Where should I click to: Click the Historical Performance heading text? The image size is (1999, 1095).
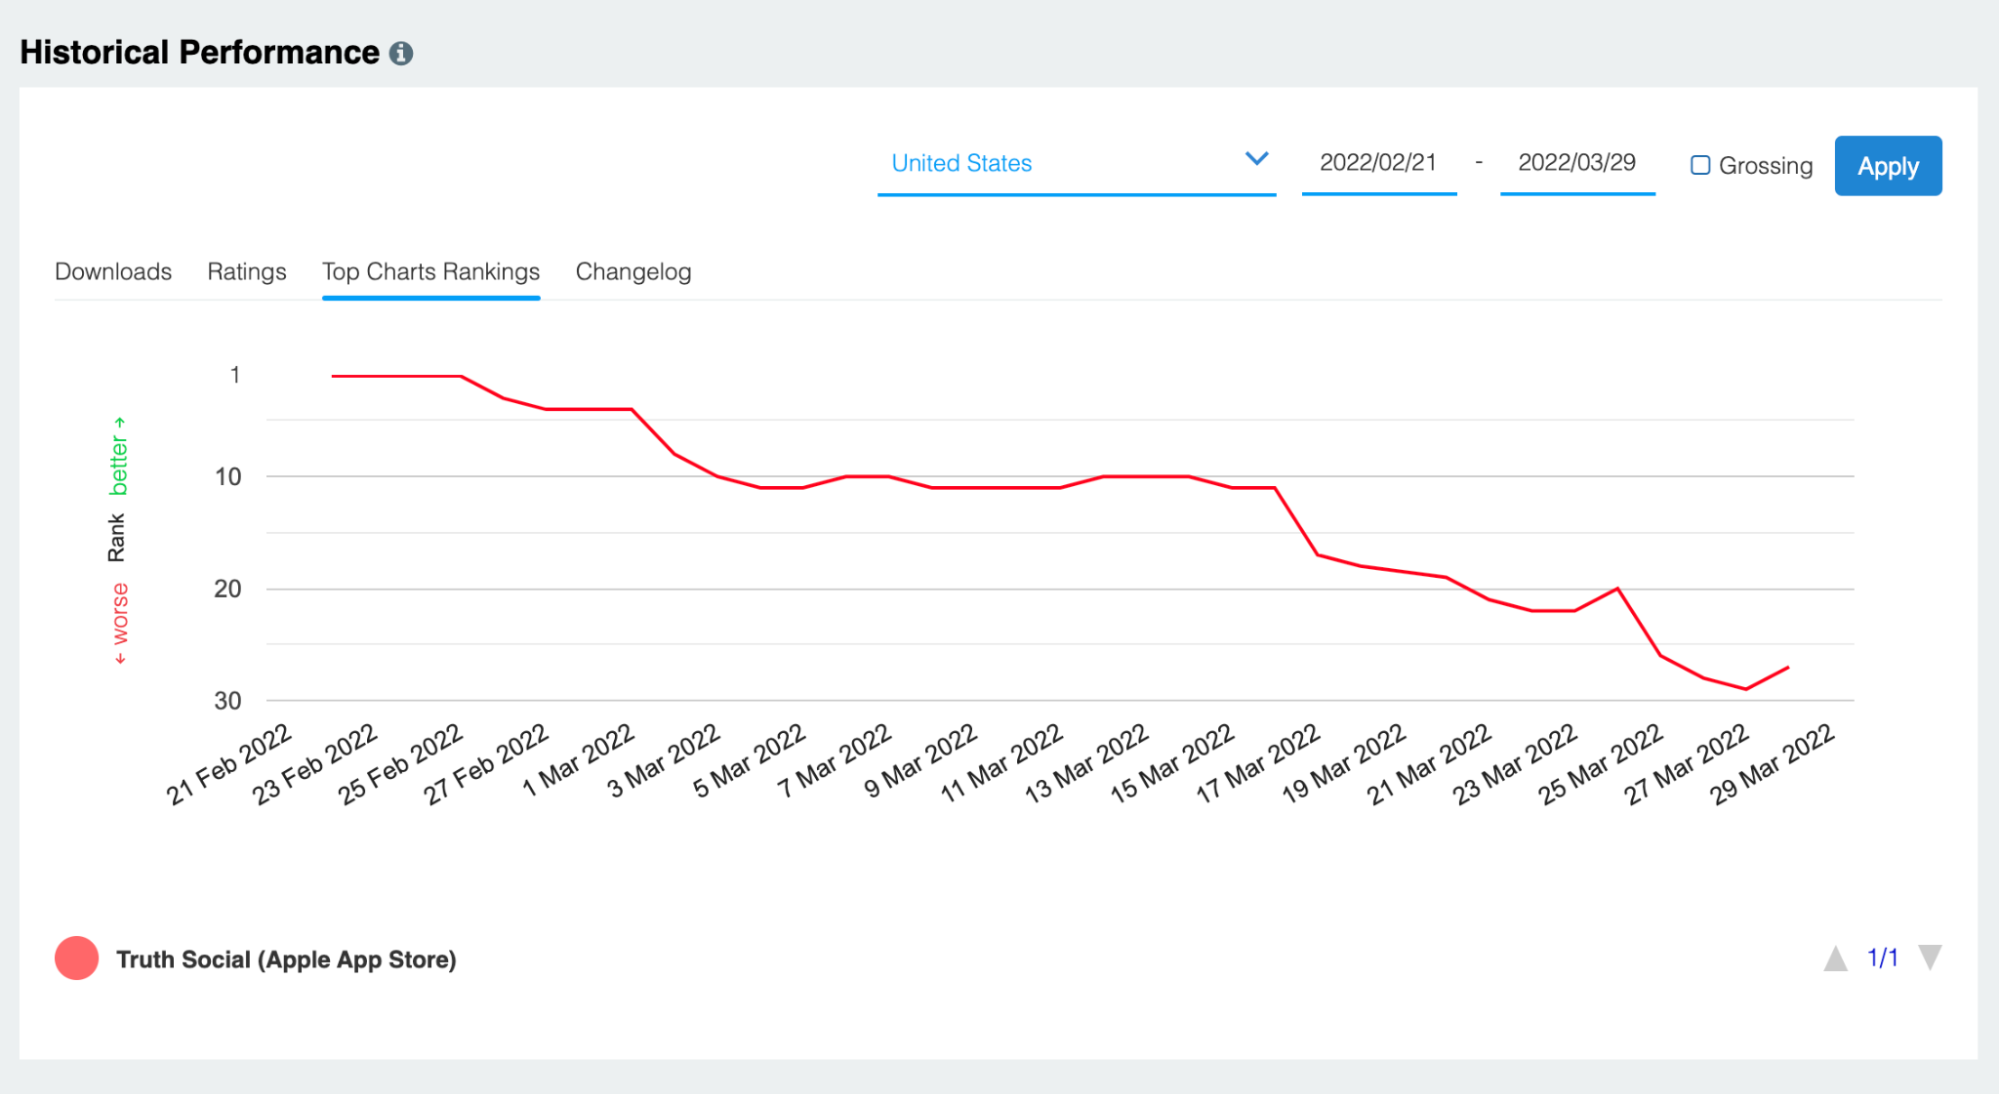click(200, 52)
